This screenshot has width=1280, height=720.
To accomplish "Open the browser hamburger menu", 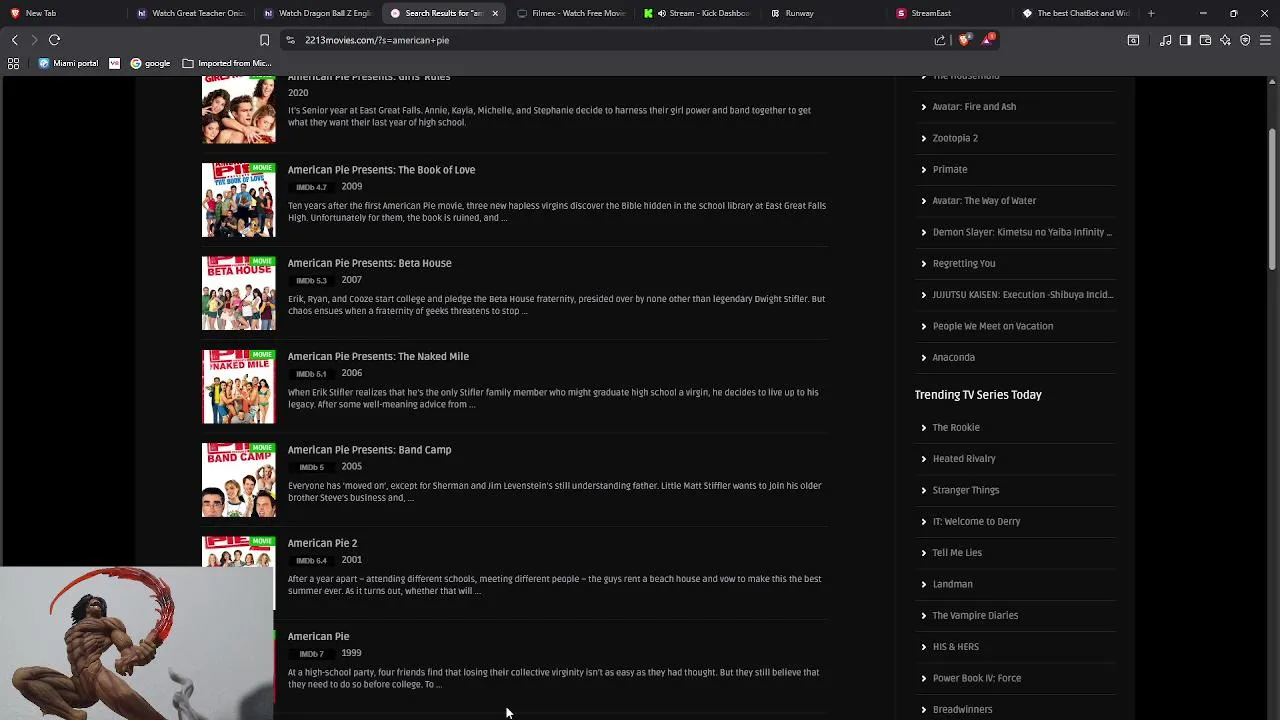I will coord(1265,40).
